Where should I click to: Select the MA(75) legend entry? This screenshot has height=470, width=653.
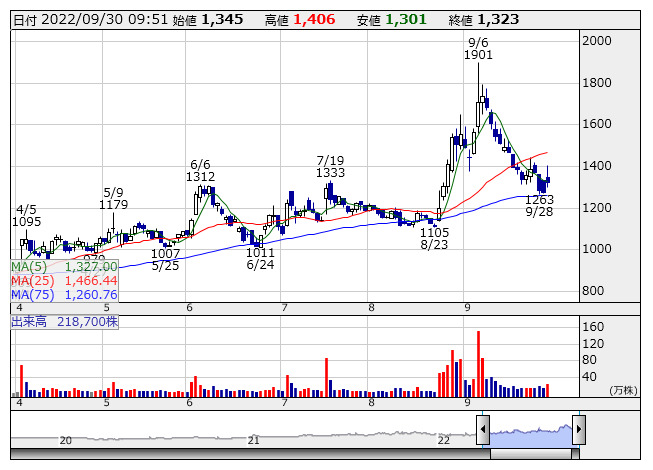point(65,295)
